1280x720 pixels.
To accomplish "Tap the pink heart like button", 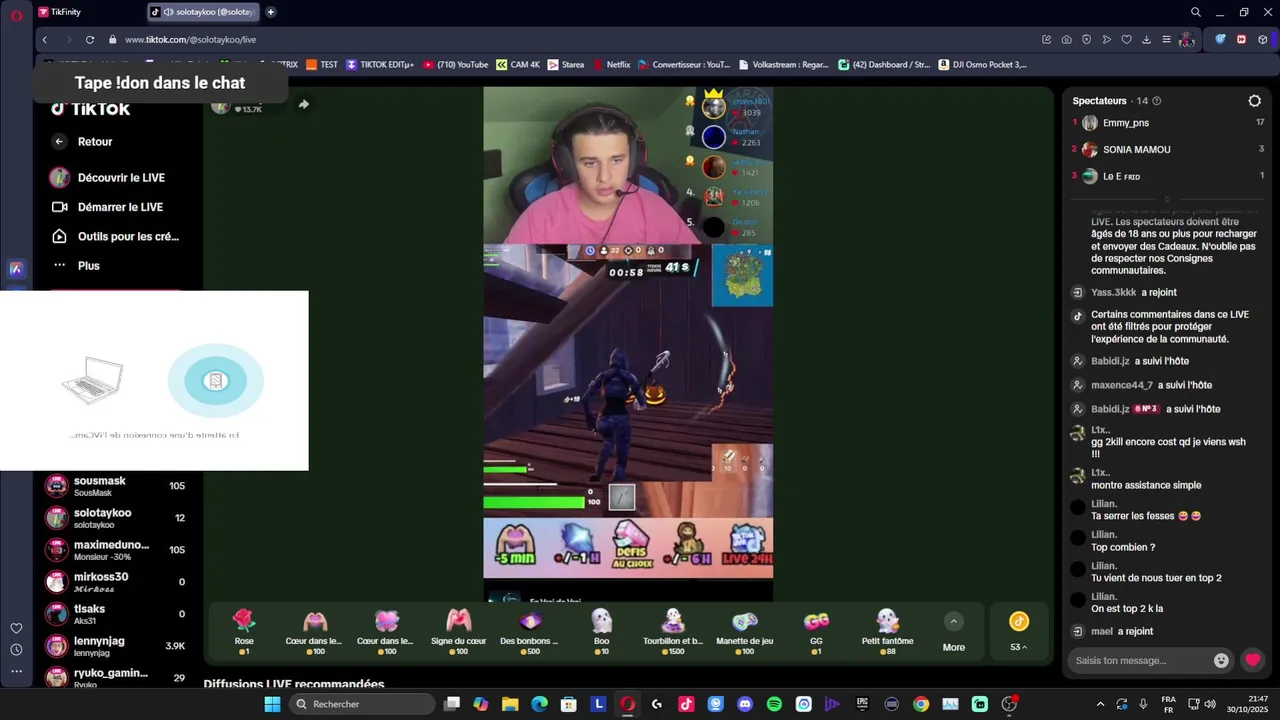I will pos(1252,660).
